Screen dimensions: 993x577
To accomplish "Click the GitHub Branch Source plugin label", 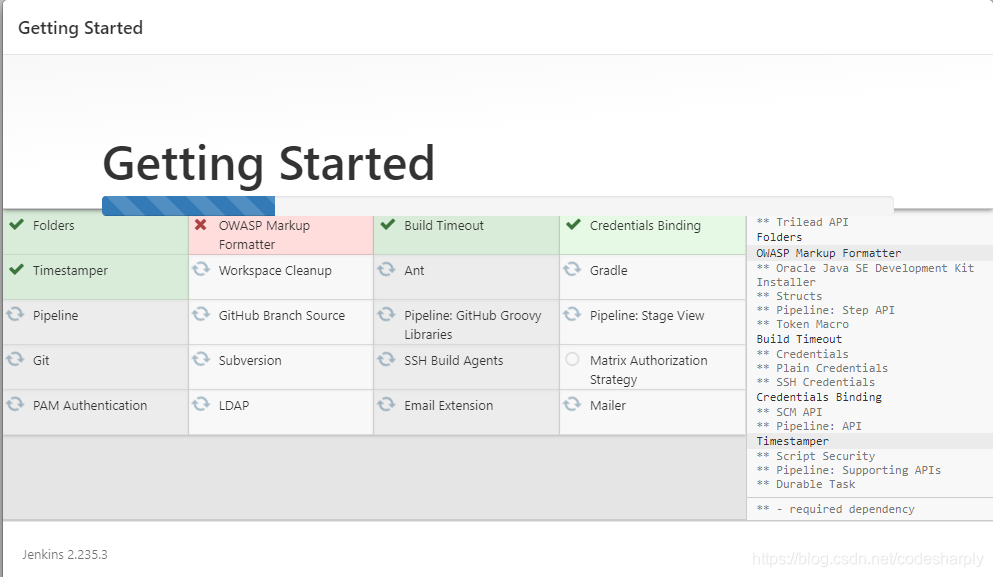I will [282, 315].
